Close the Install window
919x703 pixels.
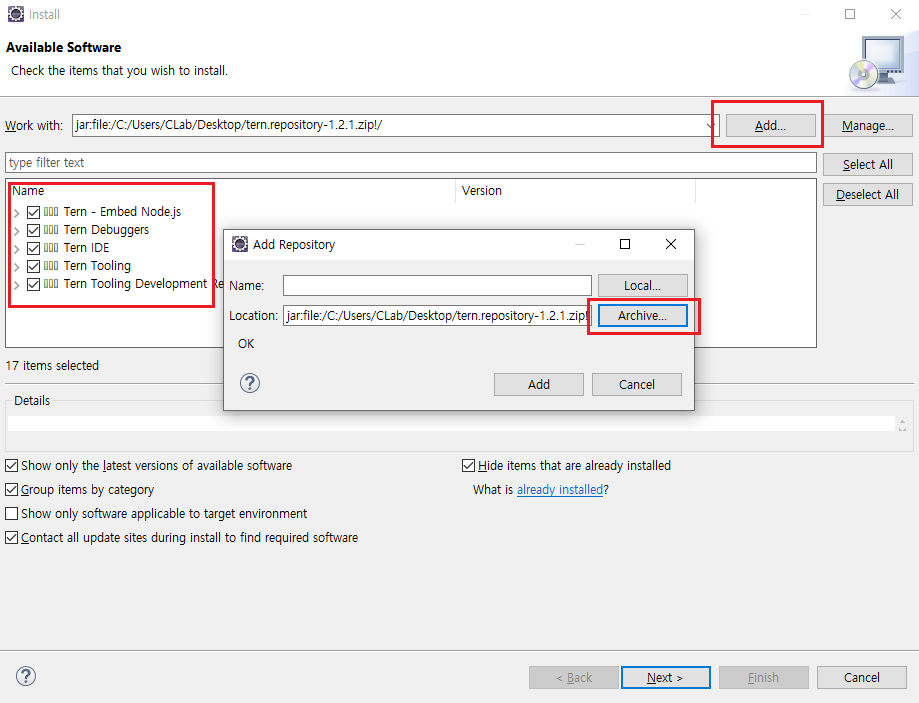tap(896, 14)
